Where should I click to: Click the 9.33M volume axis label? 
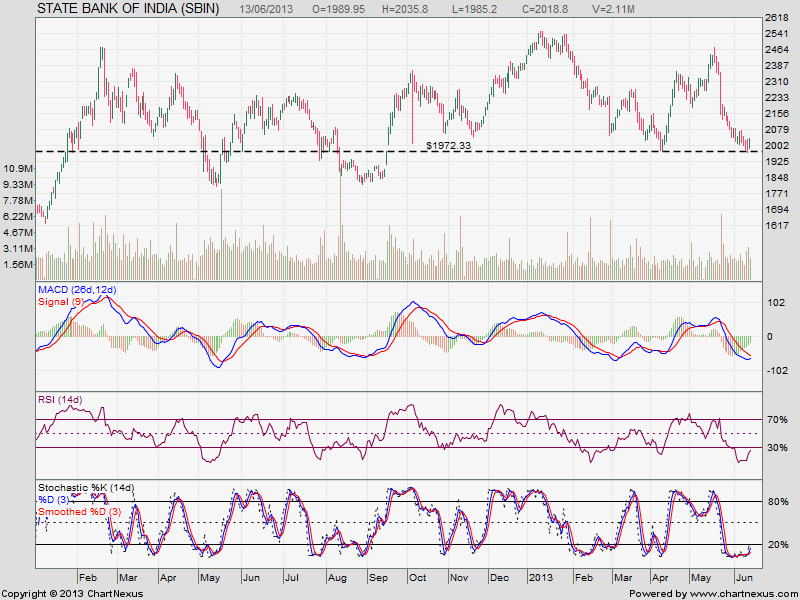18,184
